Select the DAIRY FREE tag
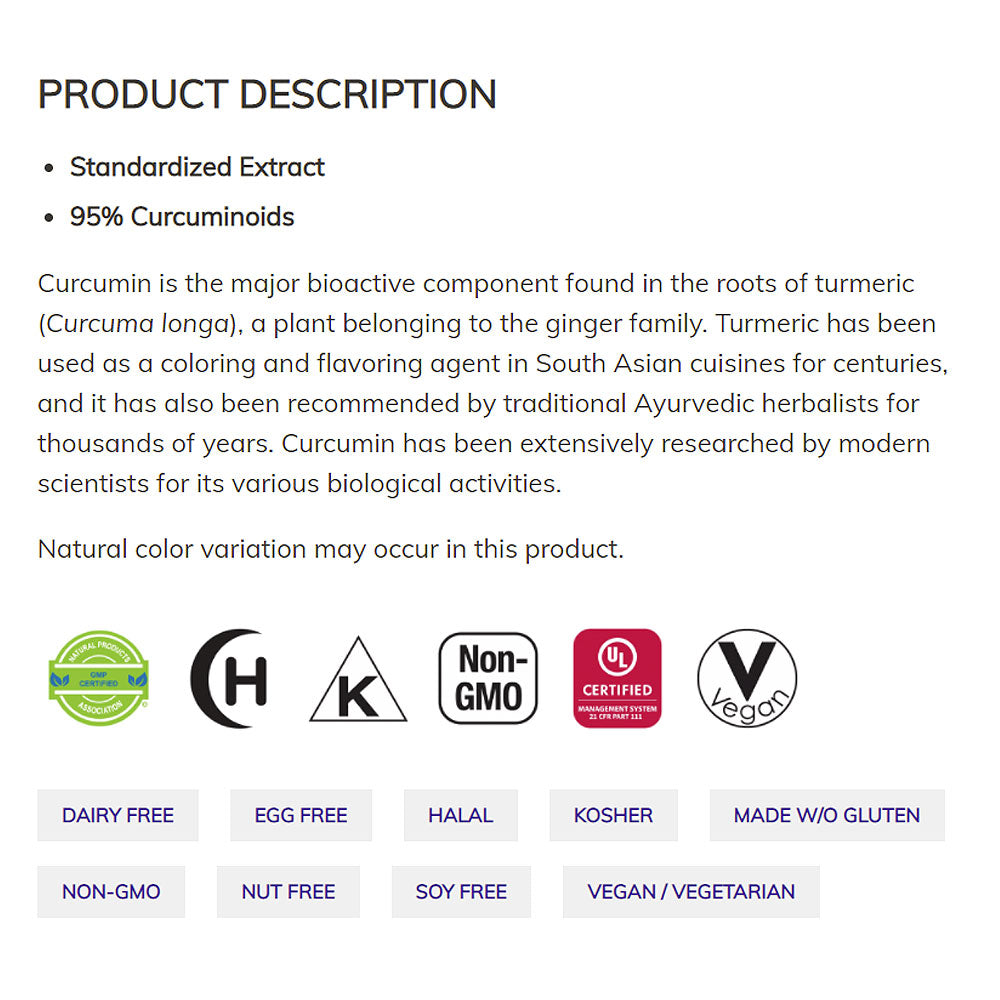 118,815
